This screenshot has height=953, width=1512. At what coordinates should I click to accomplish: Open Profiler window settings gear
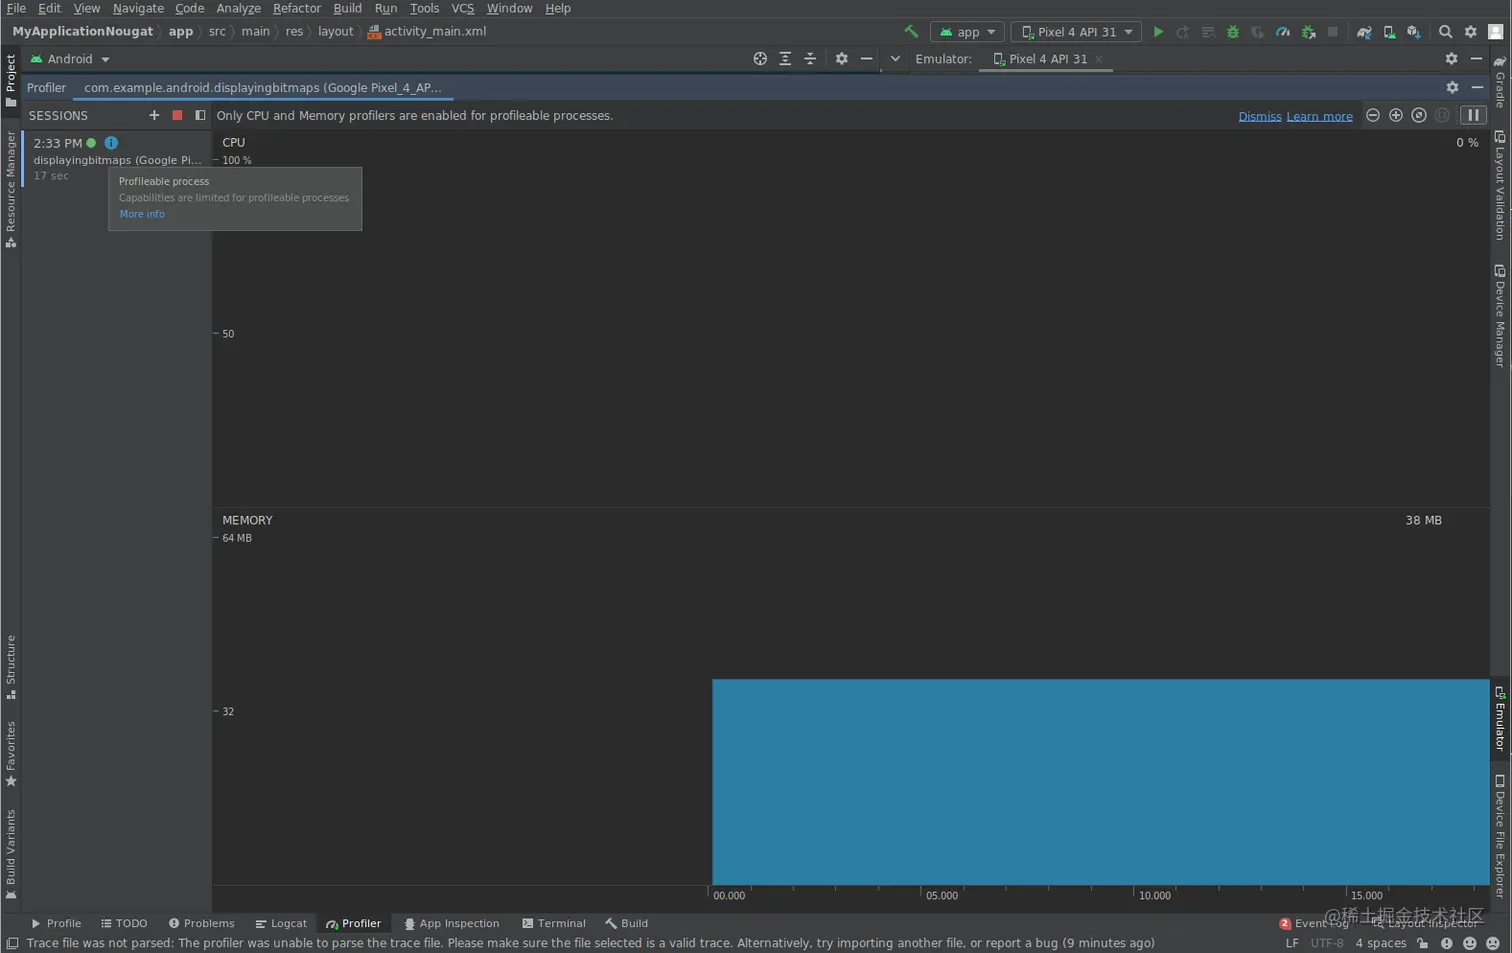[x=1452, y=87]
